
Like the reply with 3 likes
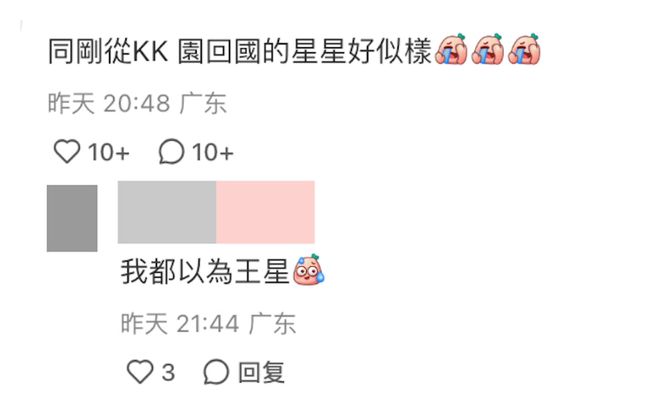tap(140, 371)
